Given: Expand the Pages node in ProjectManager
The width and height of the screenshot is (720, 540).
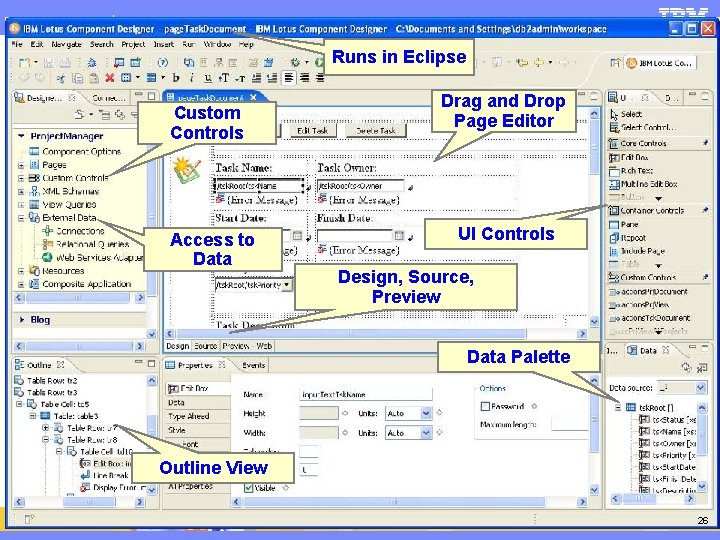Looking at the screenshot, I should pyautogui.click(x=21, y=165).
